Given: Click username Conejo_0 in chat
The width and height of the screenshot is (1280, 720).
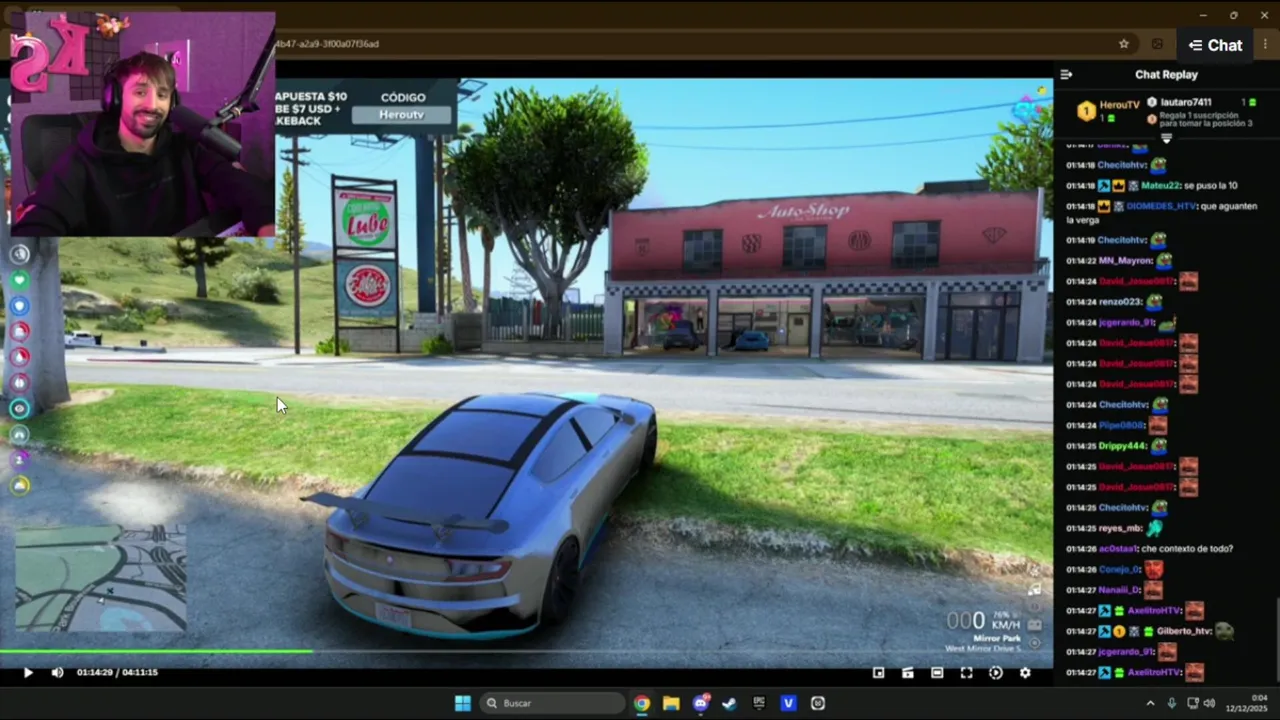Looking at the screenshot, I should (x=1120, y=570).
